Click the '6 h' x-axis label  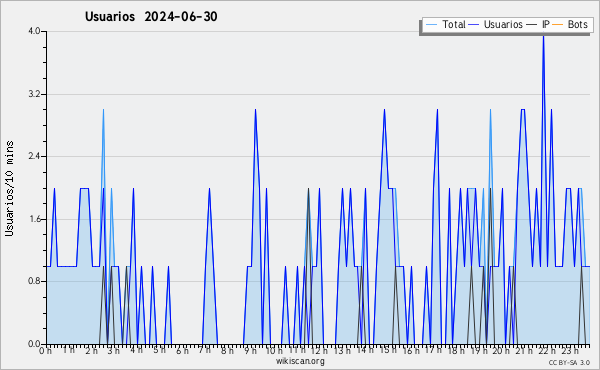[x=182, y=351]
